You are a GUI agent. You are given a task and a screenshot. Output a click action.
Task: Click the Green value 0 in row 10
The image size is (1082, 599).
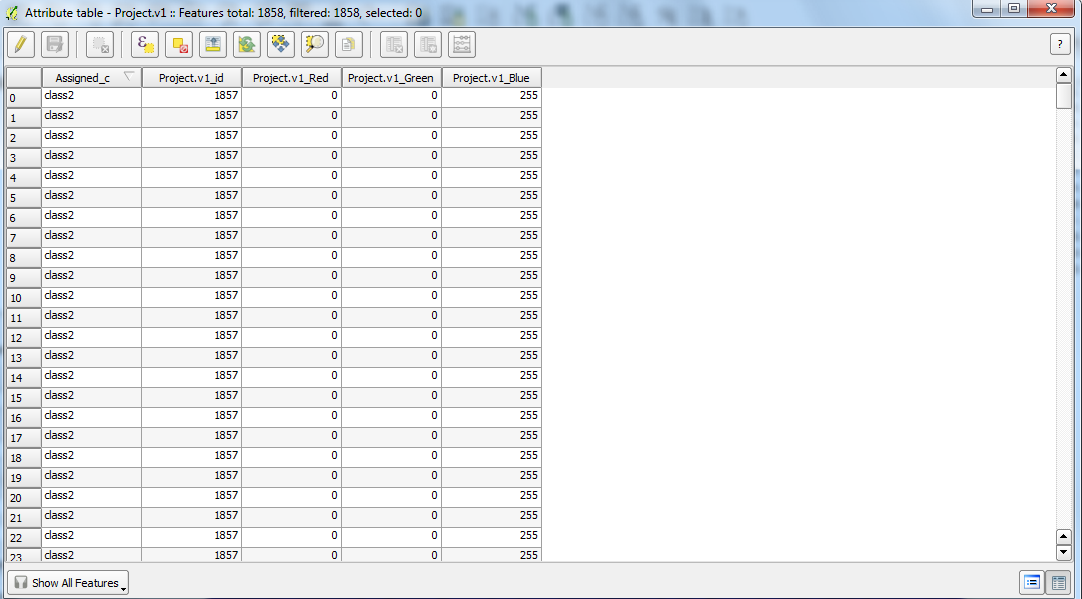tap(392, 298)
